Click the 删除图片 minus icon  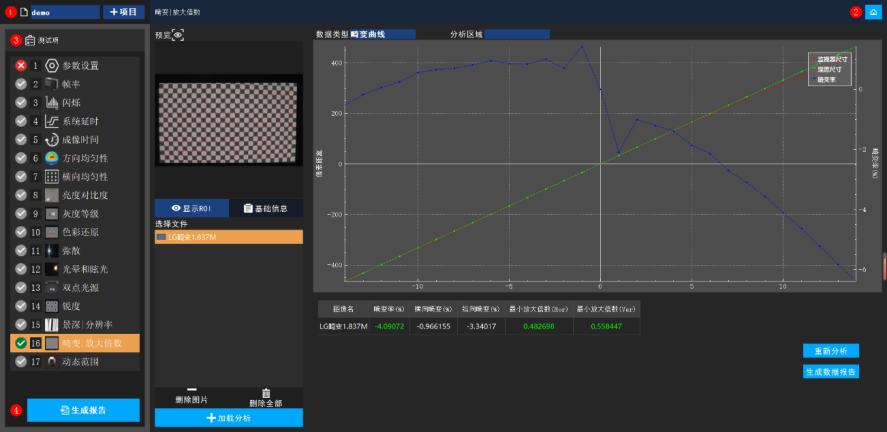pos(192,390)
